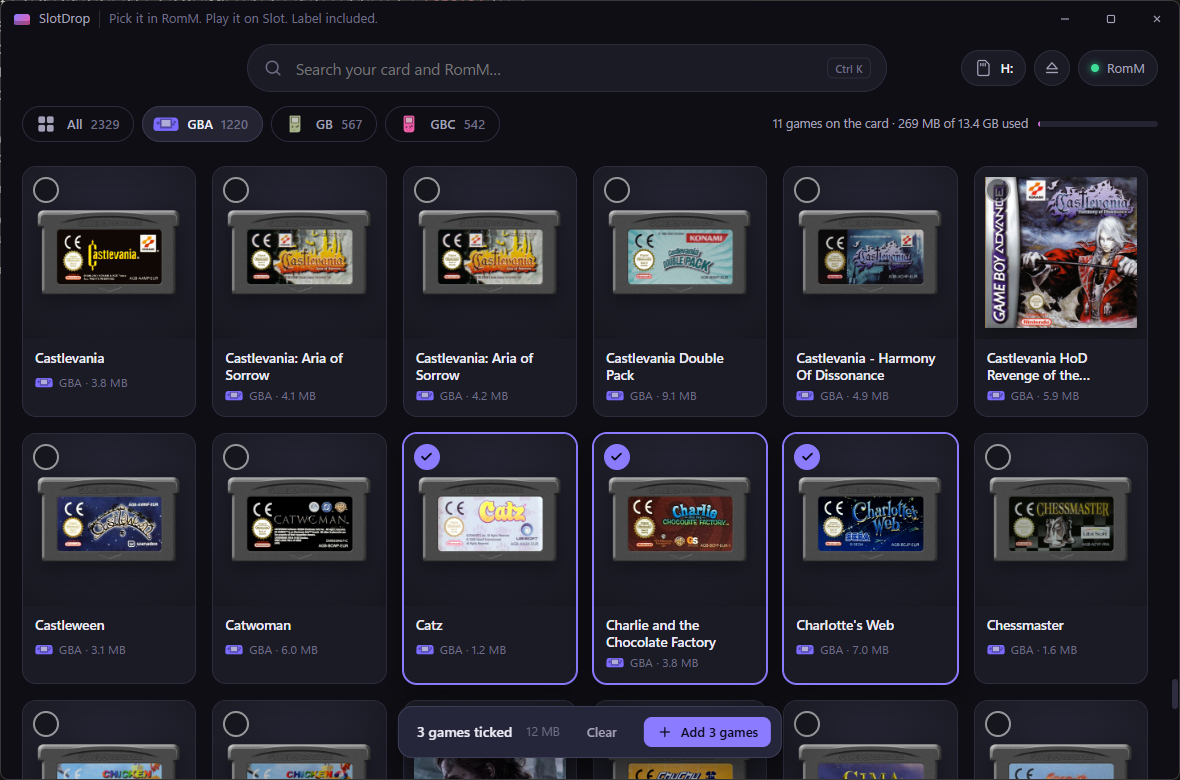Click the eject card icon button

[x=1051, y=68]
